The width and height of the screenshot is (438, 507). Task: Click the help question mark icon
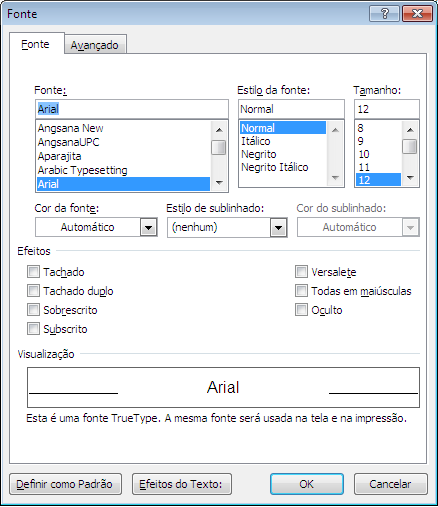pyautogui.click(x=384, y=14)
